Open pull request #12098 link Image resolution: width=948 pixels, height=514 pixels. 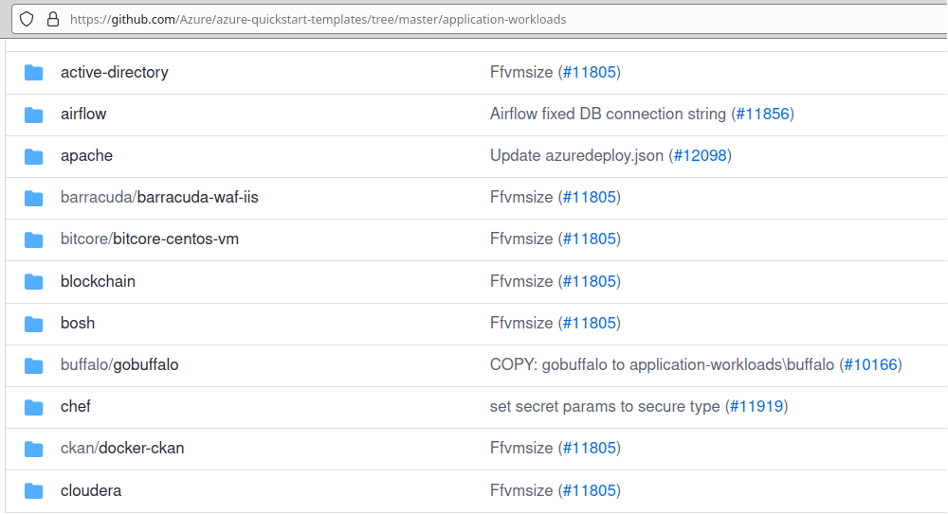[x=699, y=156]
